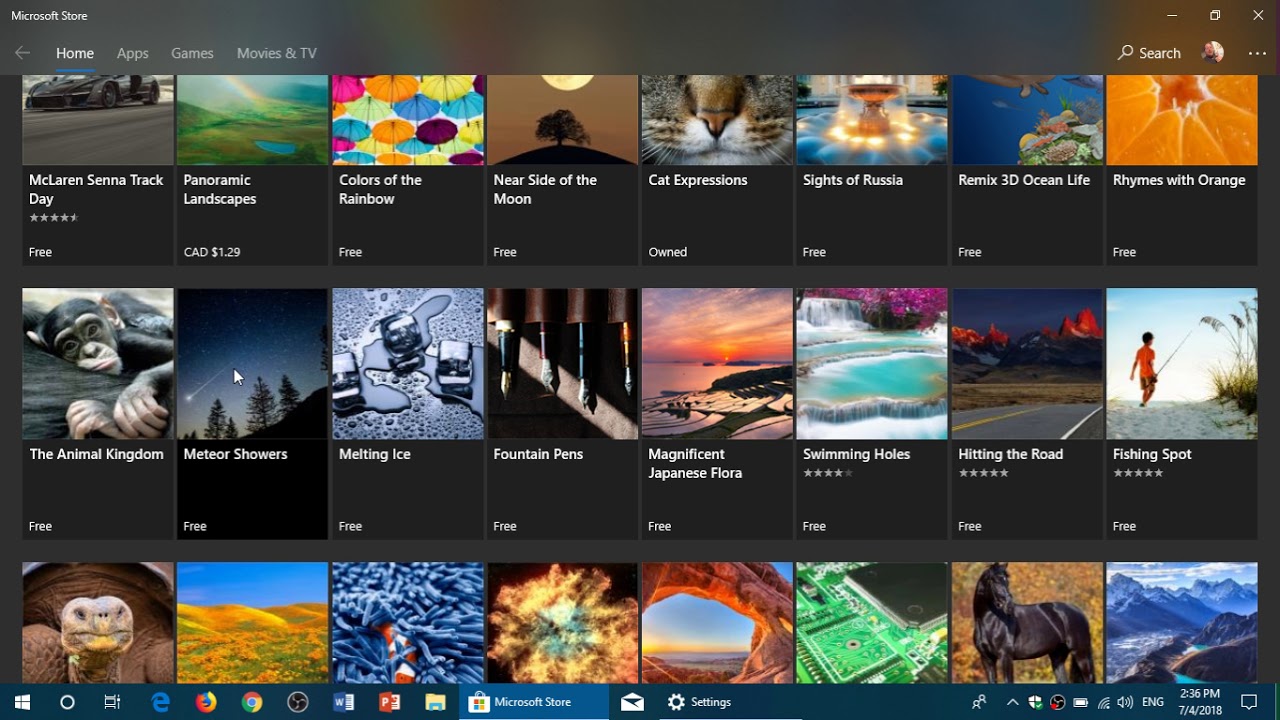This screenshot has width=1280, height=720.
Task: Open the Mail app in the taskbar
Action: 632,702
